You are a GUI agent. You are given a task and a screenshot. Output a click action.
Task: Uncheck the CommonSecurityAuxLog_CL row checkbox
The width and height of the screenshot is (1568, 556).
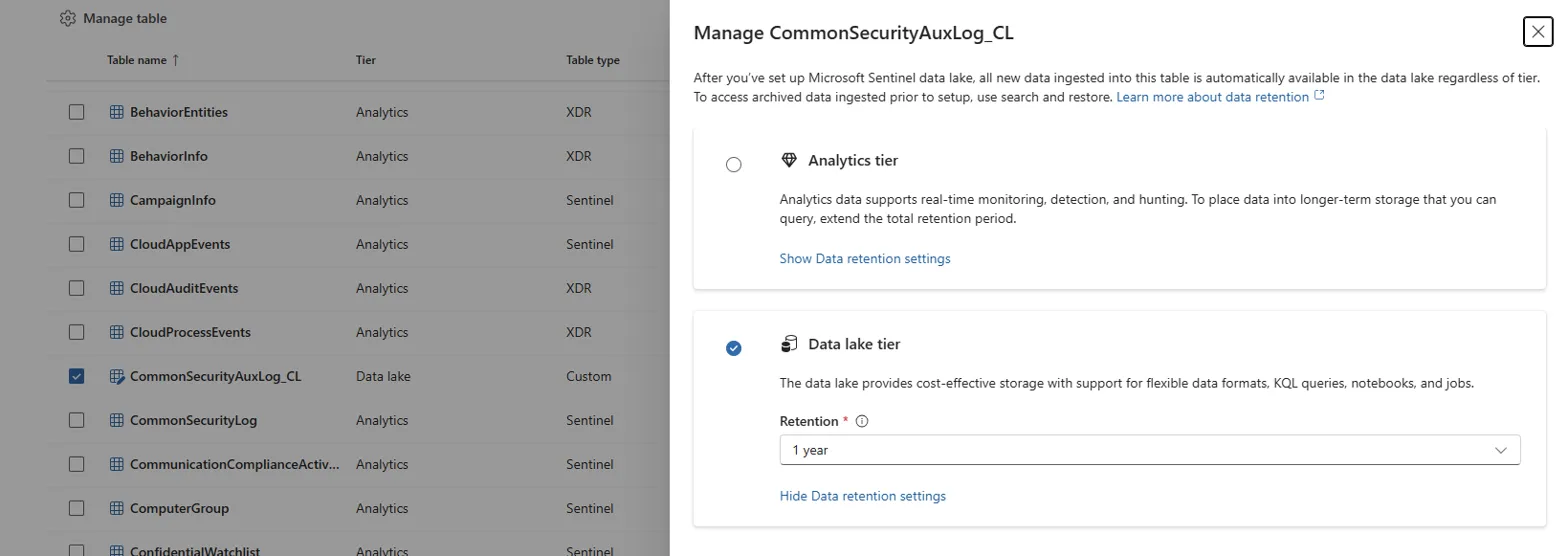point(77,376)
